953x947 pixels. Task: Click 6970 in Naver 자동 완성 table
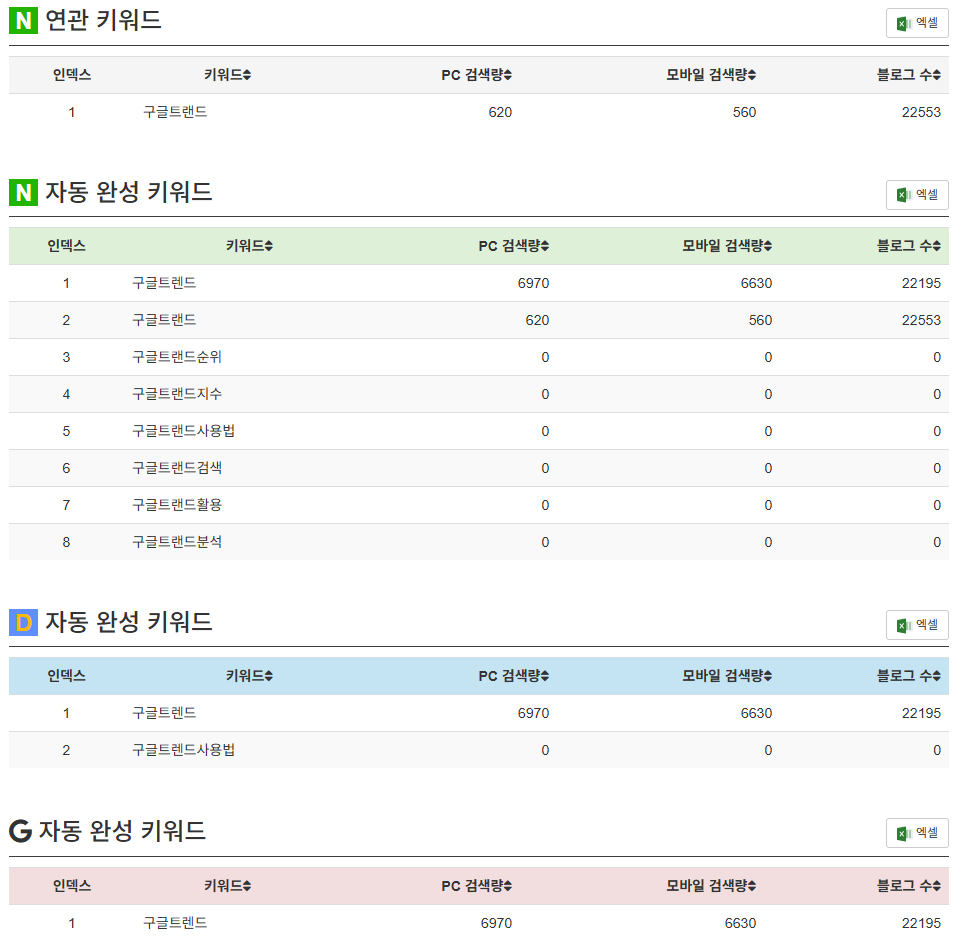click(x=534, y=283)
